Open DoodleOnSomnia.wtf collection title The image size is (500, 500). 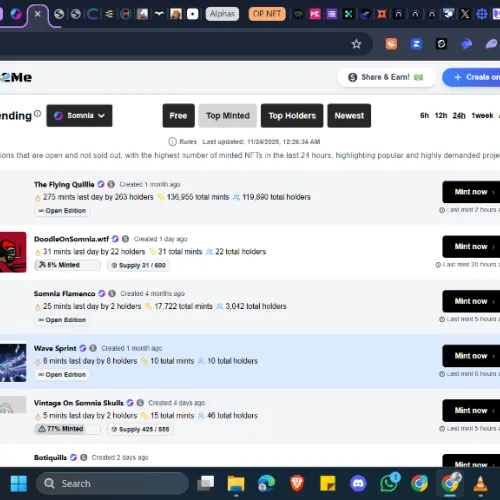point(71,239)
